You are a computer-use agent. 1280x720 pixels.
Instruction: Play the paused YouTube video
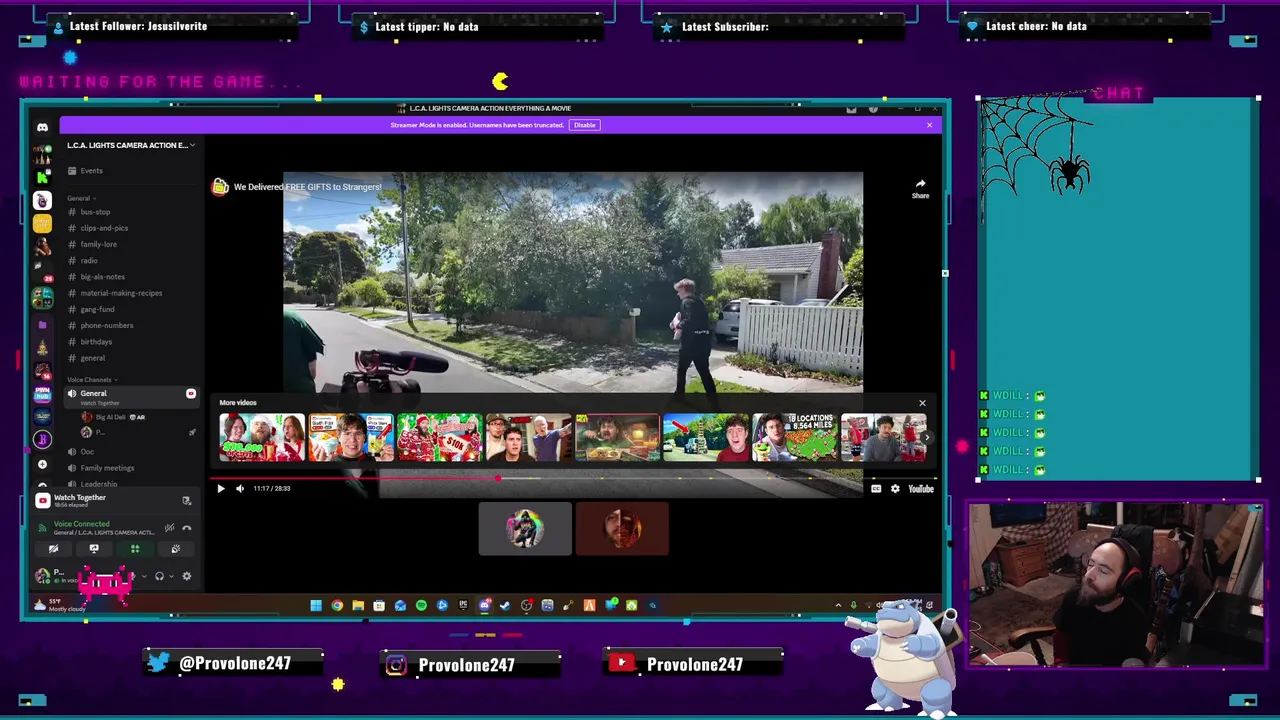click(x=221, y=489)
